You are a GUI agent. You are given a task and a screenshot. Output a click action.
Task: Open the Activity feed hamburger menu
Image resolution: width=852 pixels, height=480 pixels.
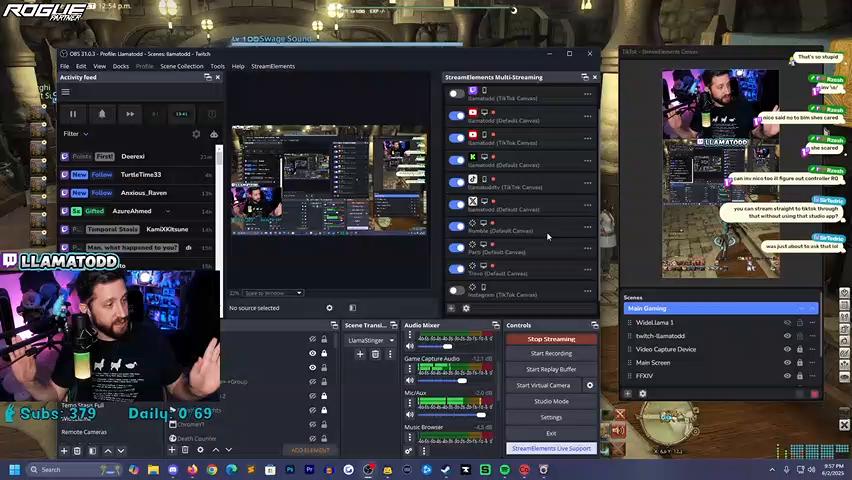[x=66, y=92]
